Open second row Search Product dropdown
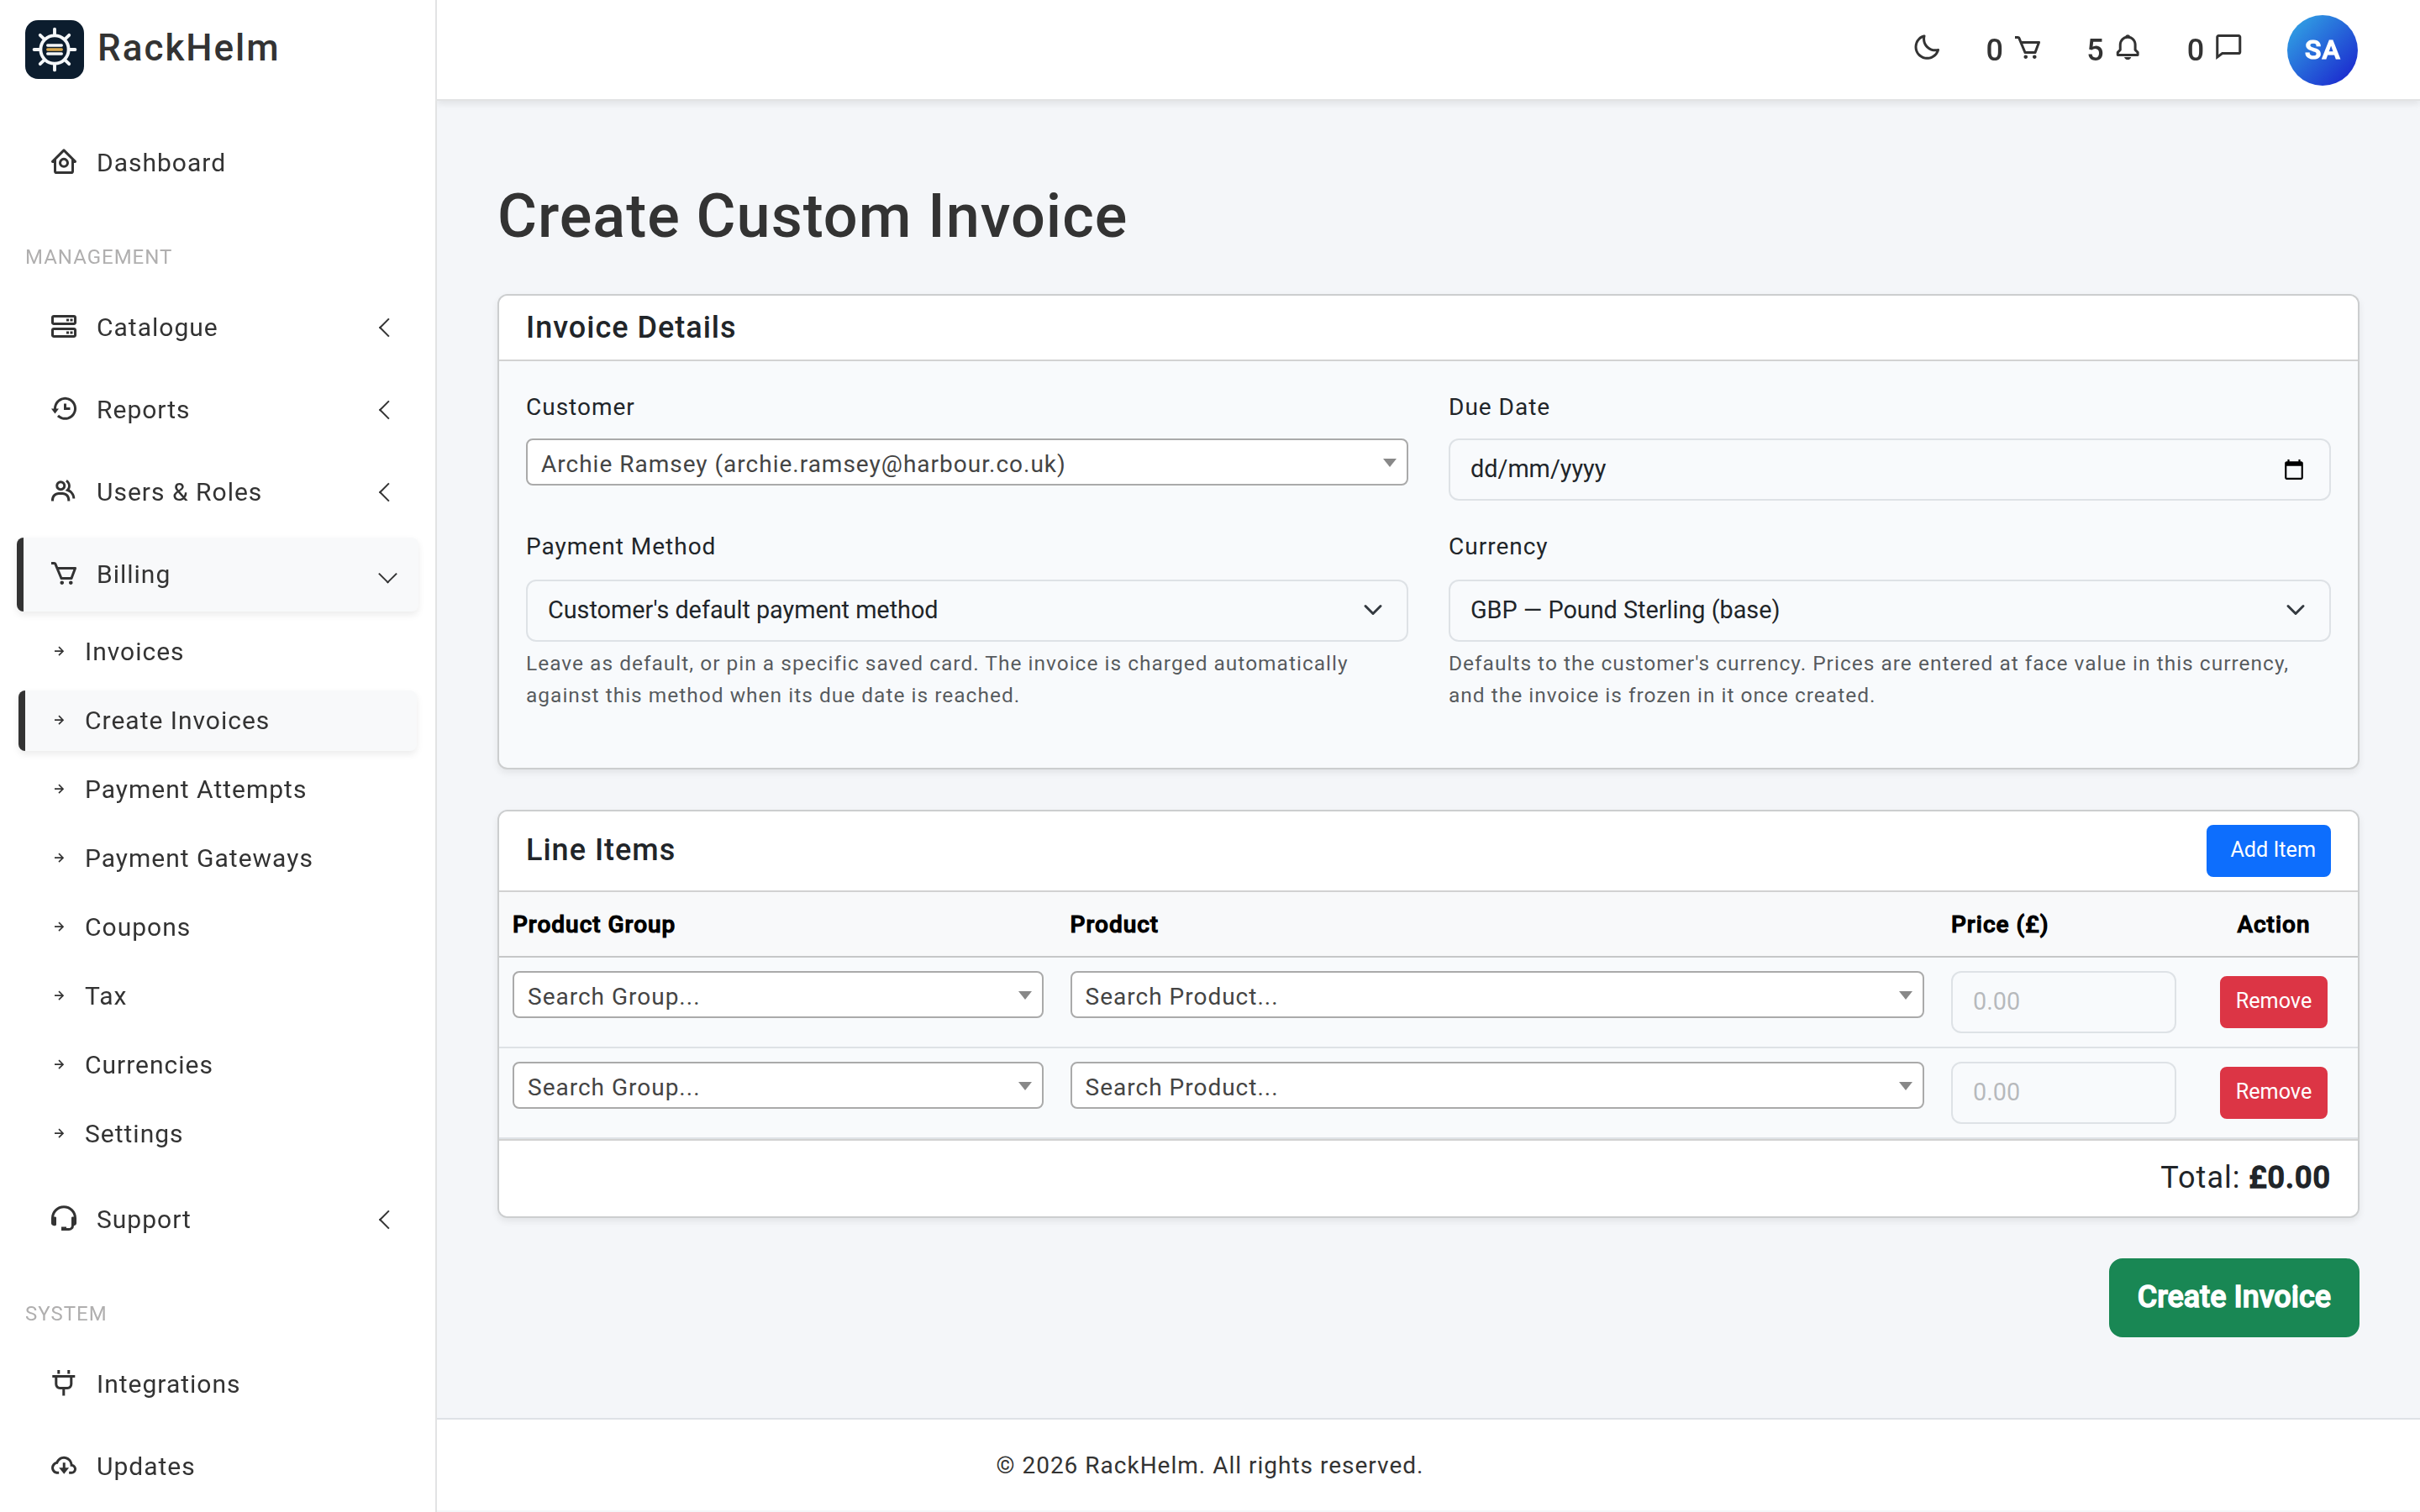 1496,1087
